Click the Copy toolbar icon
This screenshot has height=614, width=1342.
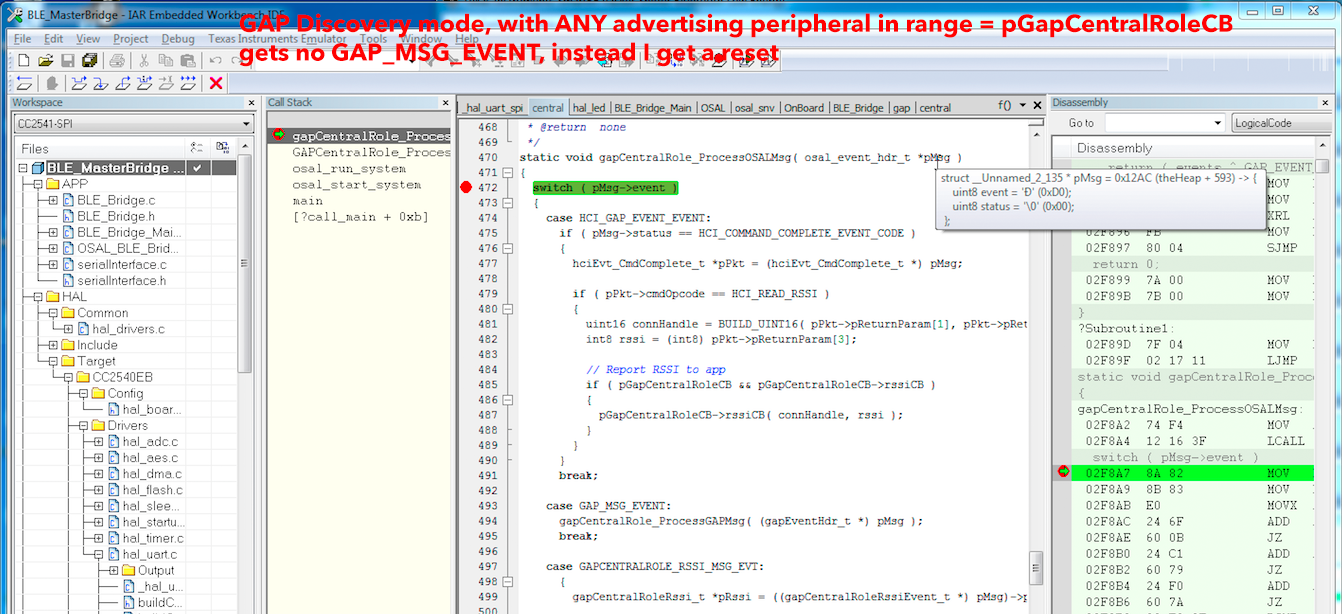click(166, 61)
